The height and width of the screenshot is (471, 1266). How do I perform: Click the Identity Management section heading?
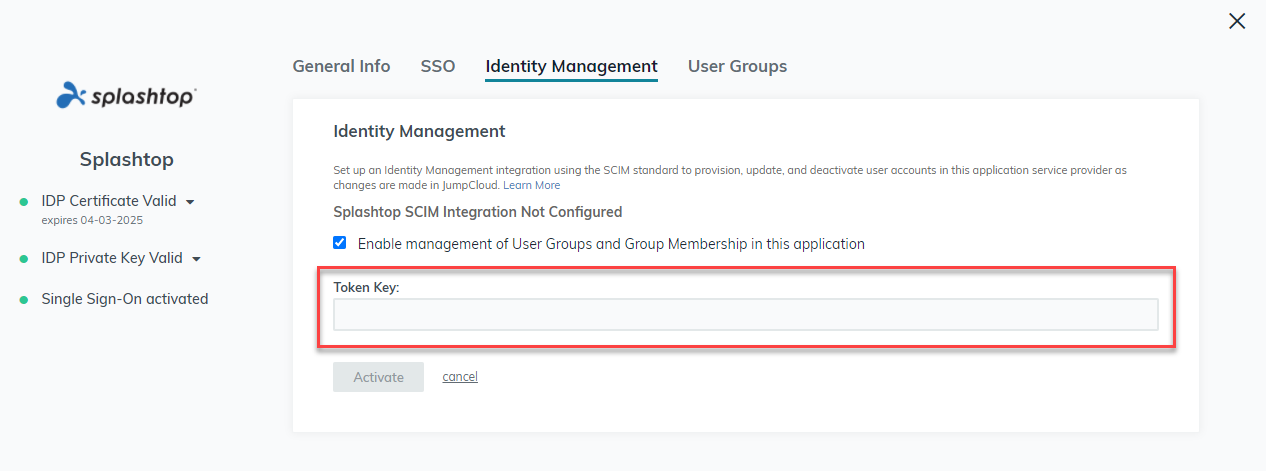pyautogui.click(x=419, y=131)
